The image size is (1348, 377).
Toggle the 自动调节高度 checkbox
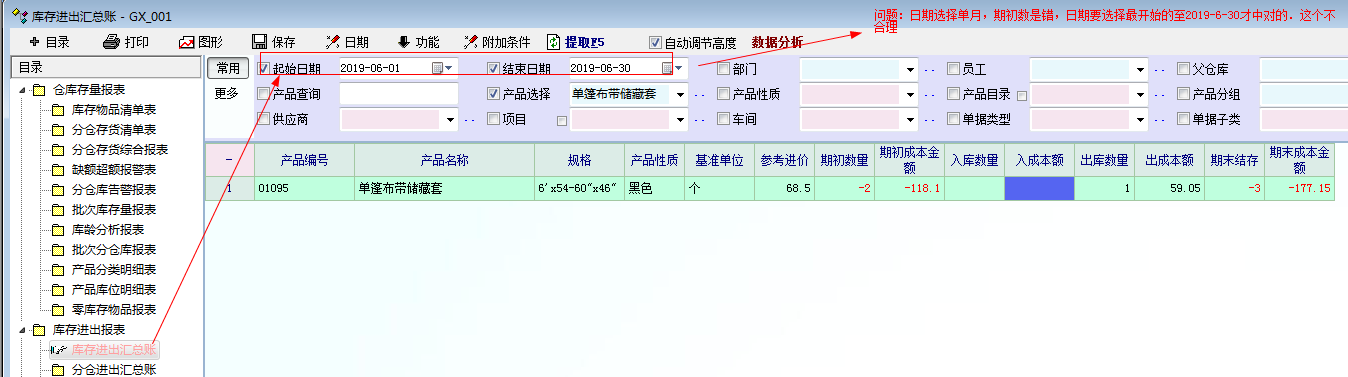[x=655, y=43]
